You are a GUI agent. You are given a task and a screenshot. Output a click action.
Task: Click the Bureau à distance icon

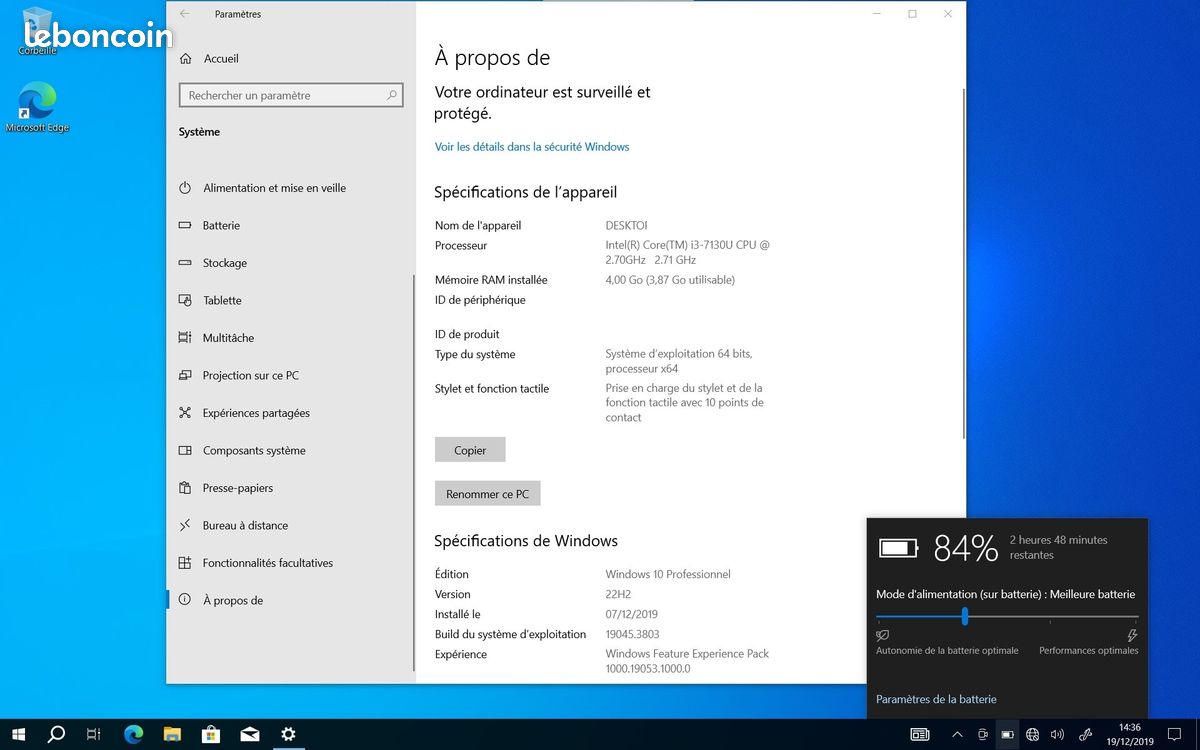click(x=185, y=526)
